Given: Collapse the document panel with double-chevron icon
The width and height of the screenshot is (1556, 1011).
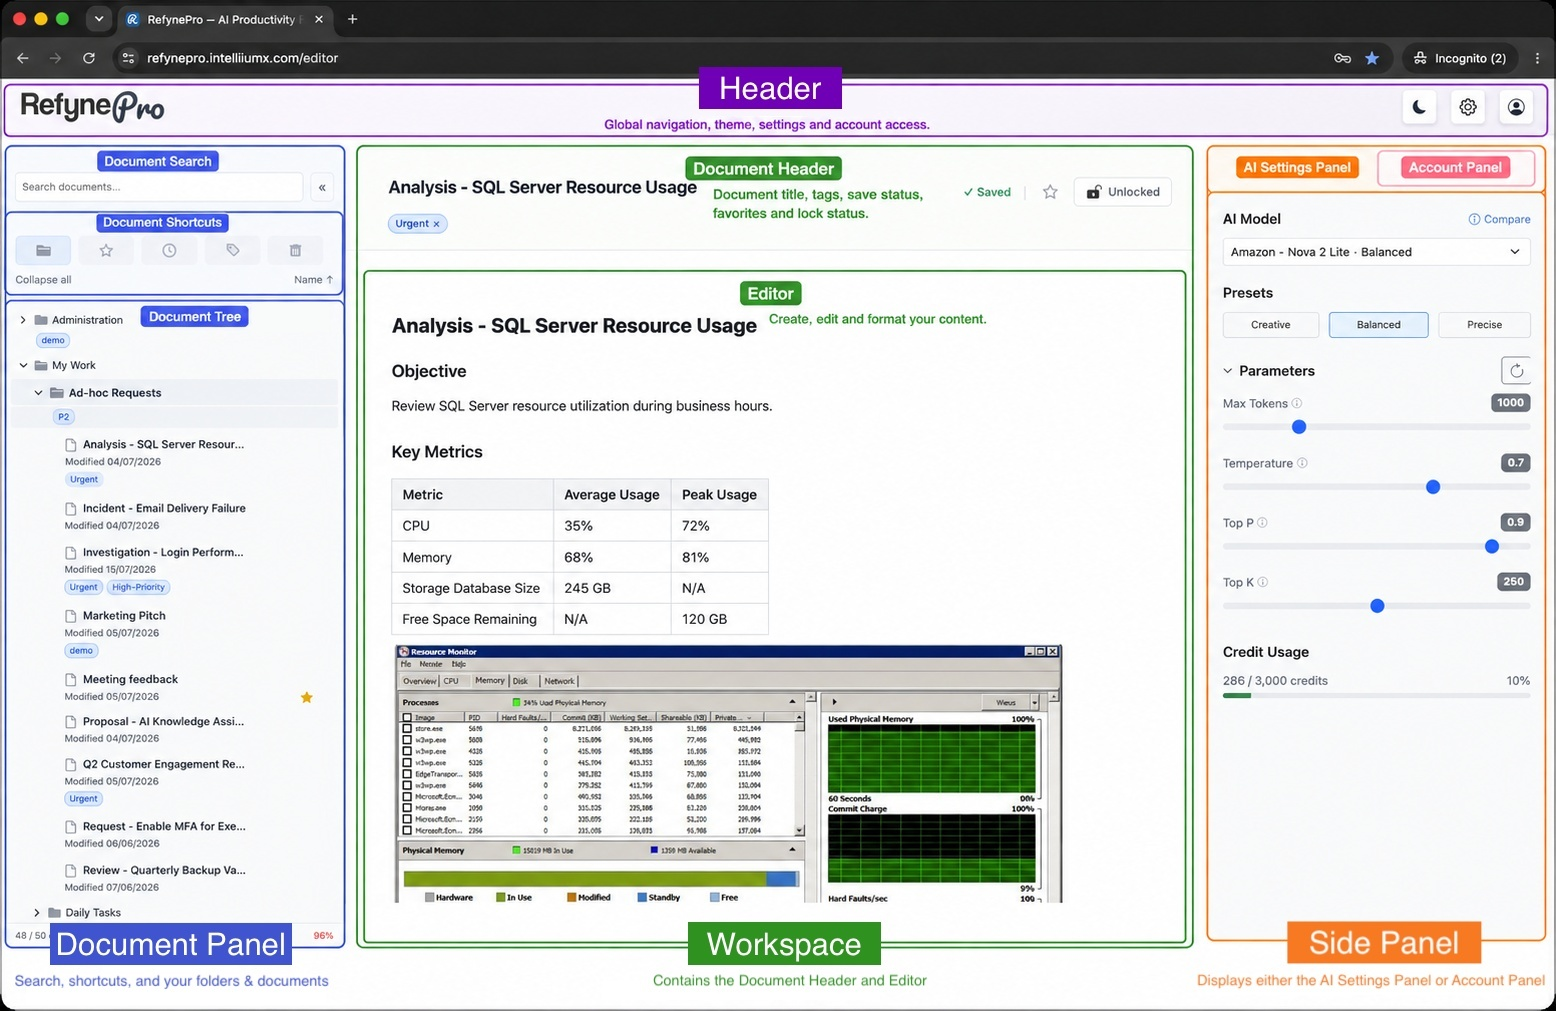Looking at the screenshot, I should (x=322, y=187).
